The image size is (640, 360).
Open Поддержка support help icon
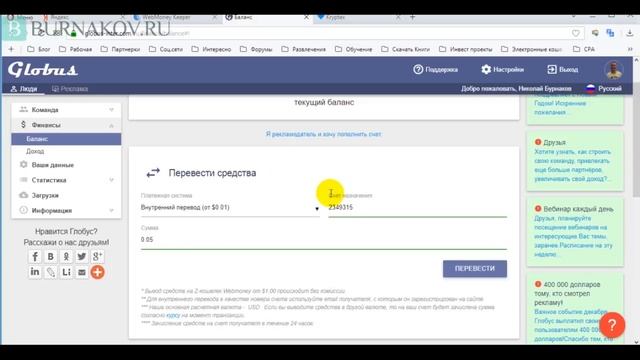[435, 69]
